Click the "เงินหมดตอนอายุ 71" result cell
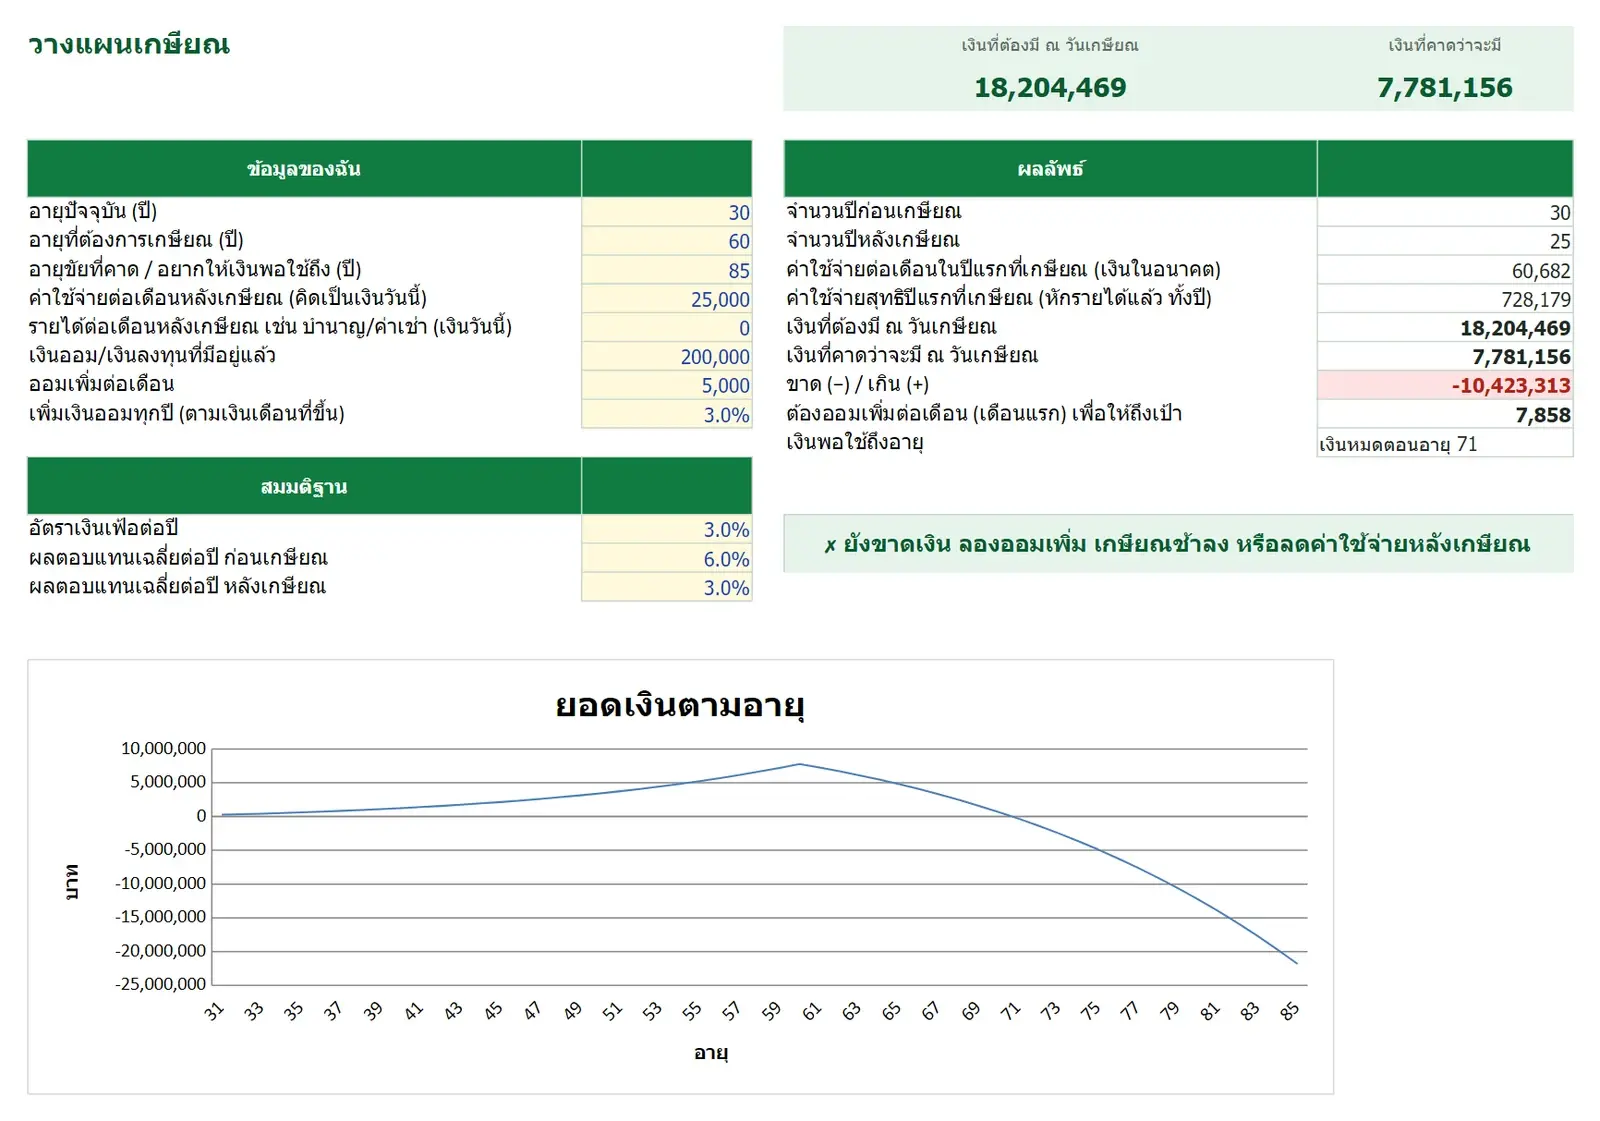Viewport: 1600px width, 1121px height. pyautogui.click(x=1445, y=444)
